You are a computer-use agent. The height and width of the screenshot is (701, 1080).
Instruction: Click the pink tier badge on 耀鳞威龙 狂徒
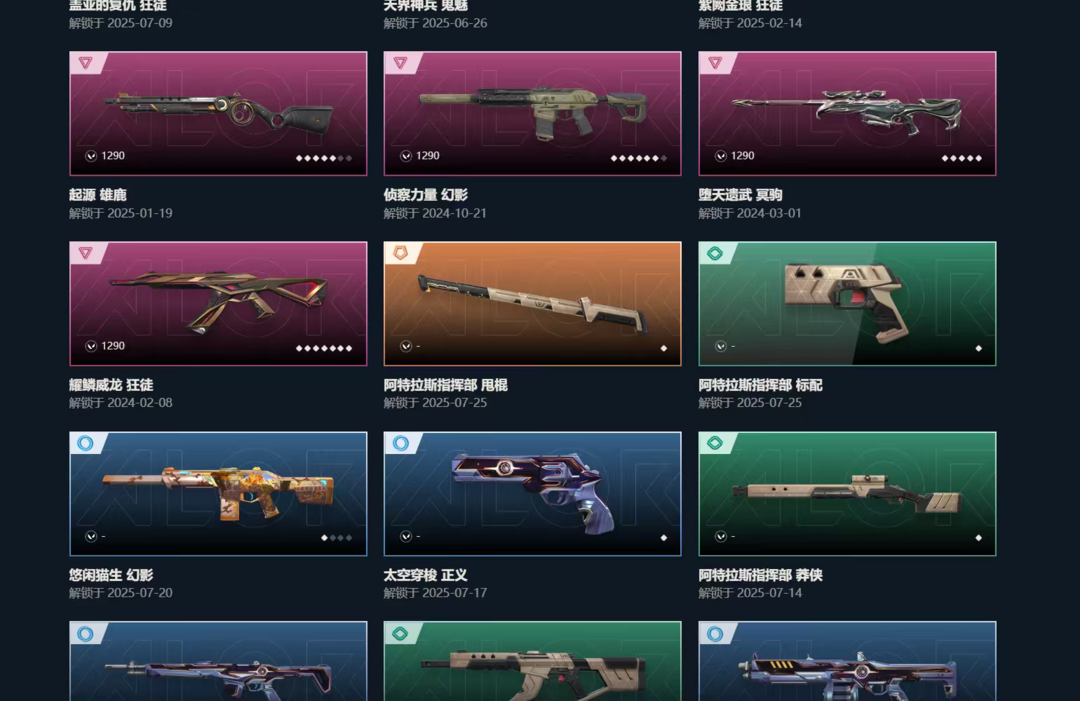[85, 253]
